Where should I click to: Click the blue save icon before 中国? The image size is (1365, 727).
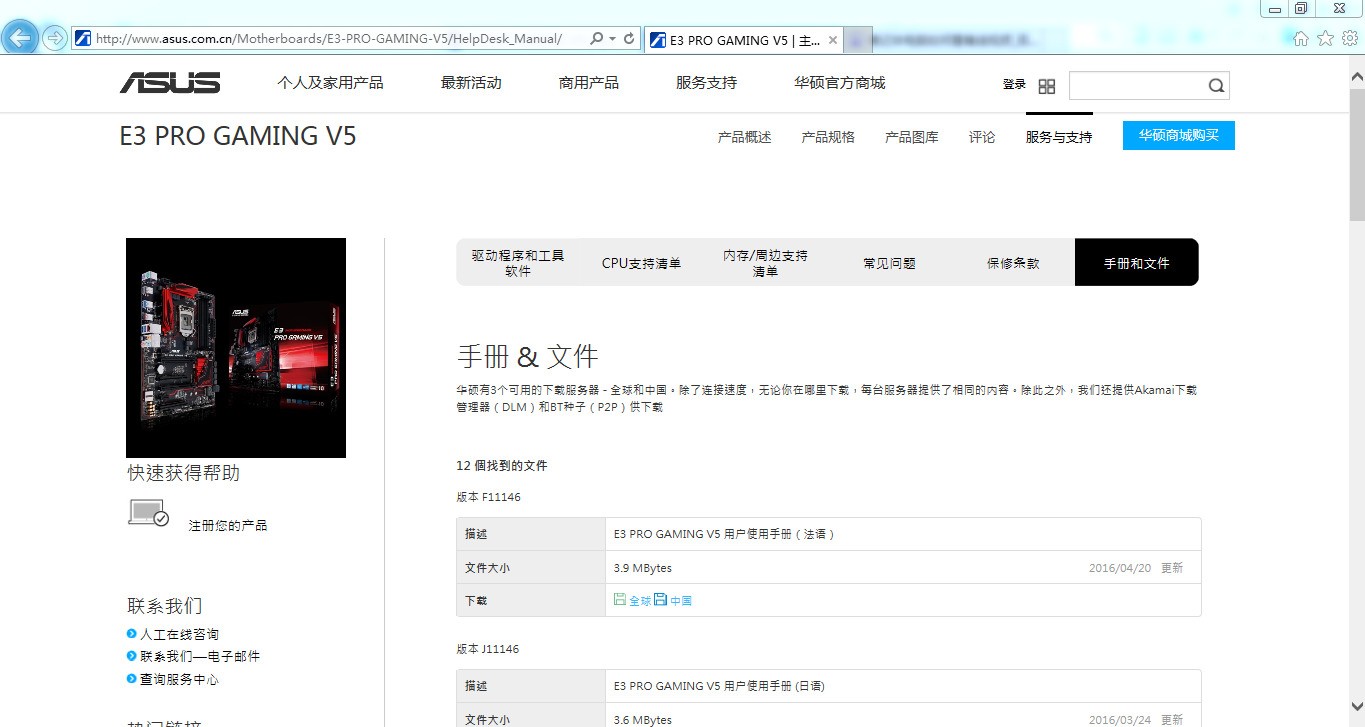(660, 599)
